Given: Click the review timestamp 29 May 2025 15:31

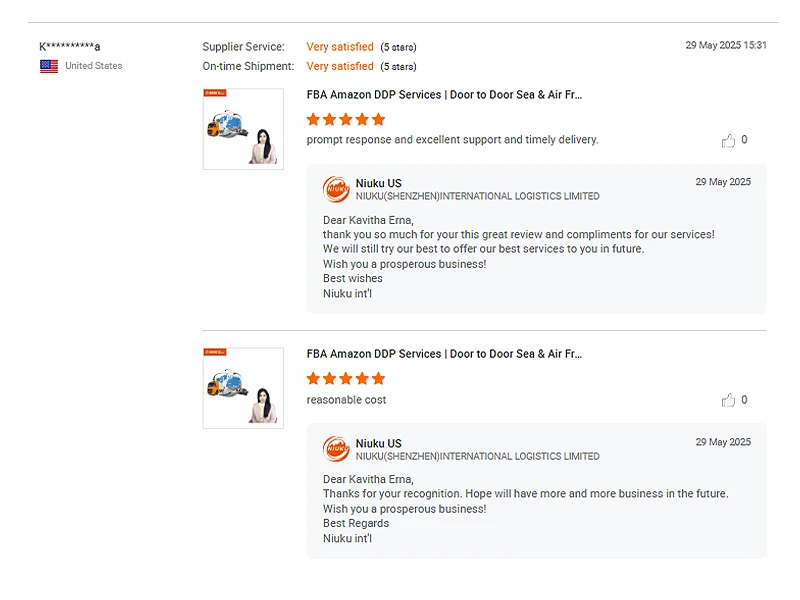Looking at the screenshot, I should (x=726, y=46).
